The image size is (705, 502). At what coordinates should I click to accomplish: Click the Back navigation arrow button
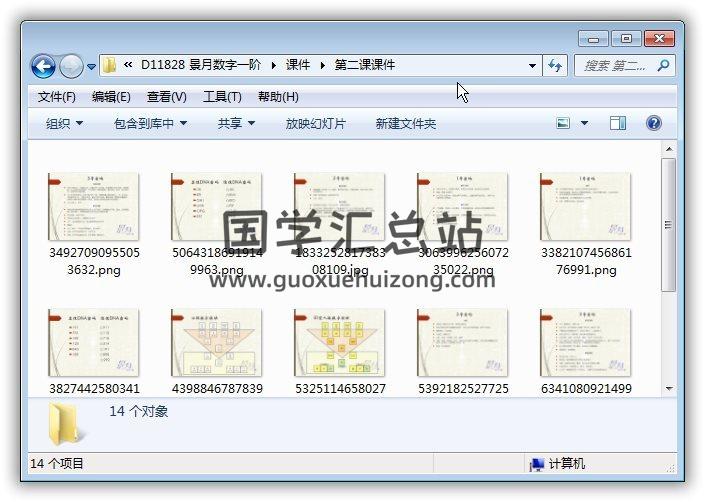(43, 66)
